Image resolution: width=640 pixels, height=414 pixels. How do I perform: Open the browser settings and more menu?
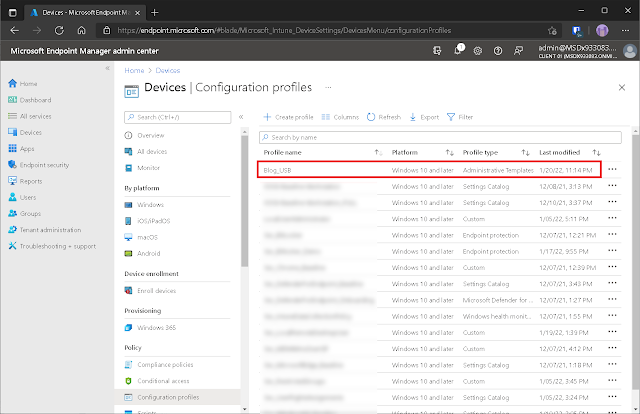625,31
